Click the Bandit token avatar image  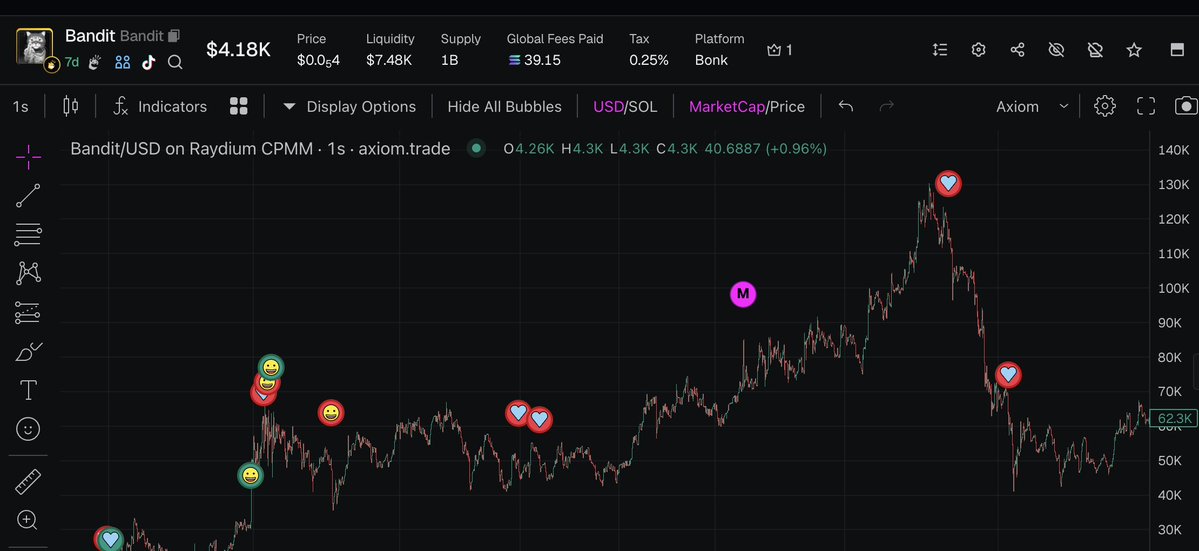coord(34,47)
